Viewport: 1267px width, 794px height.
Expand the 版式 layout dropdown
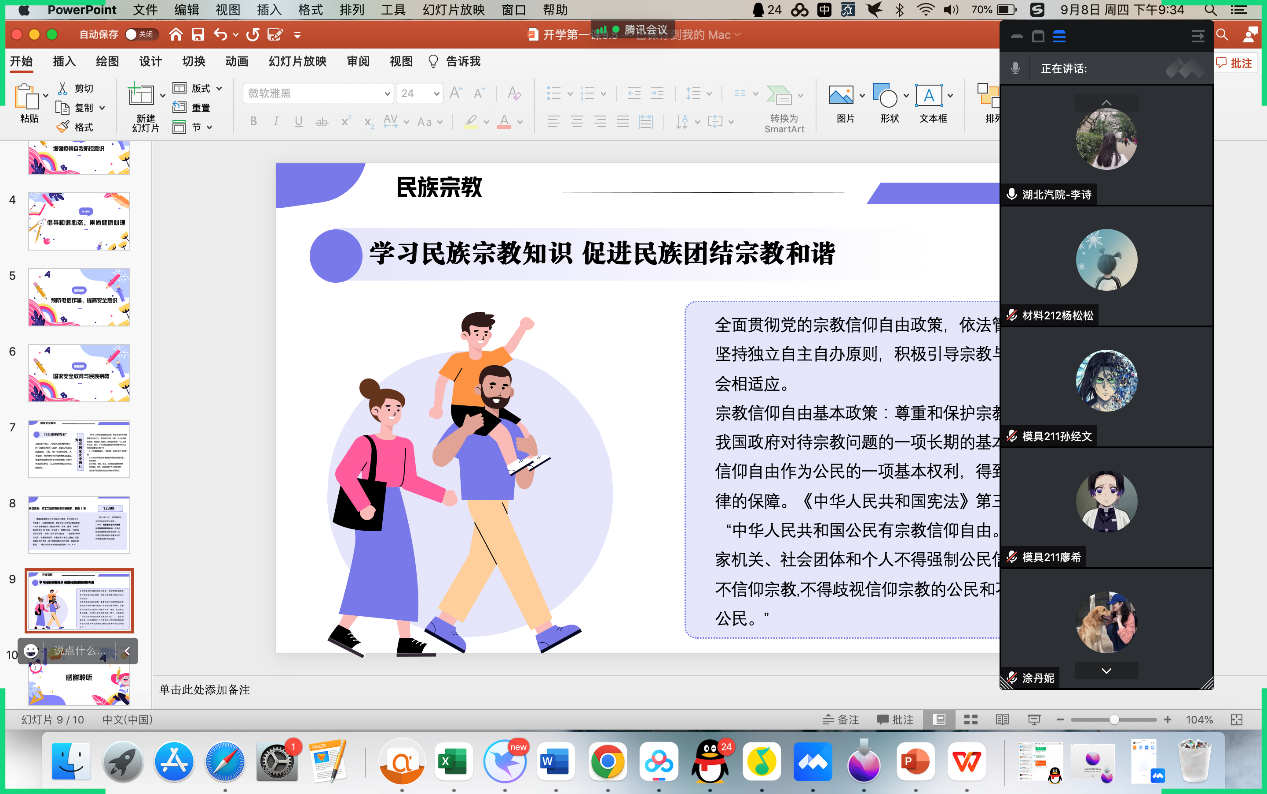click(196, 89)
